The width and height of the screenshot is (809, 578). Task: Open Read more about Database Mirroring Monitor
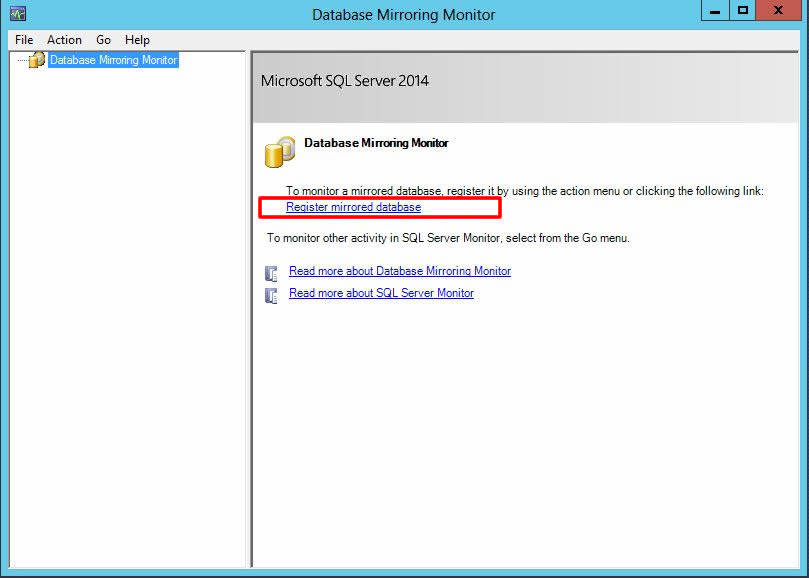click(x=399, y=271)
